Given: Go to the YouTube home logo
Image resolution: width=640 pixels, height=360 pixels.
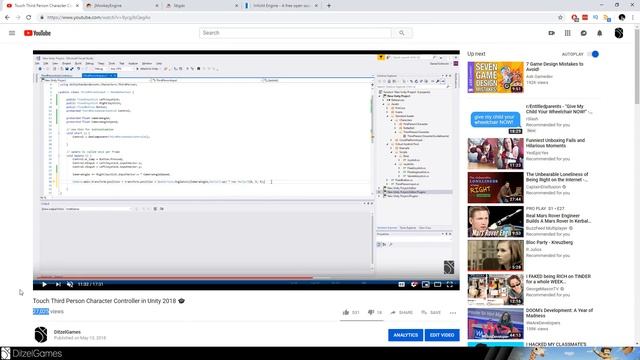Looking at the screenshot, I should [37, 33].
